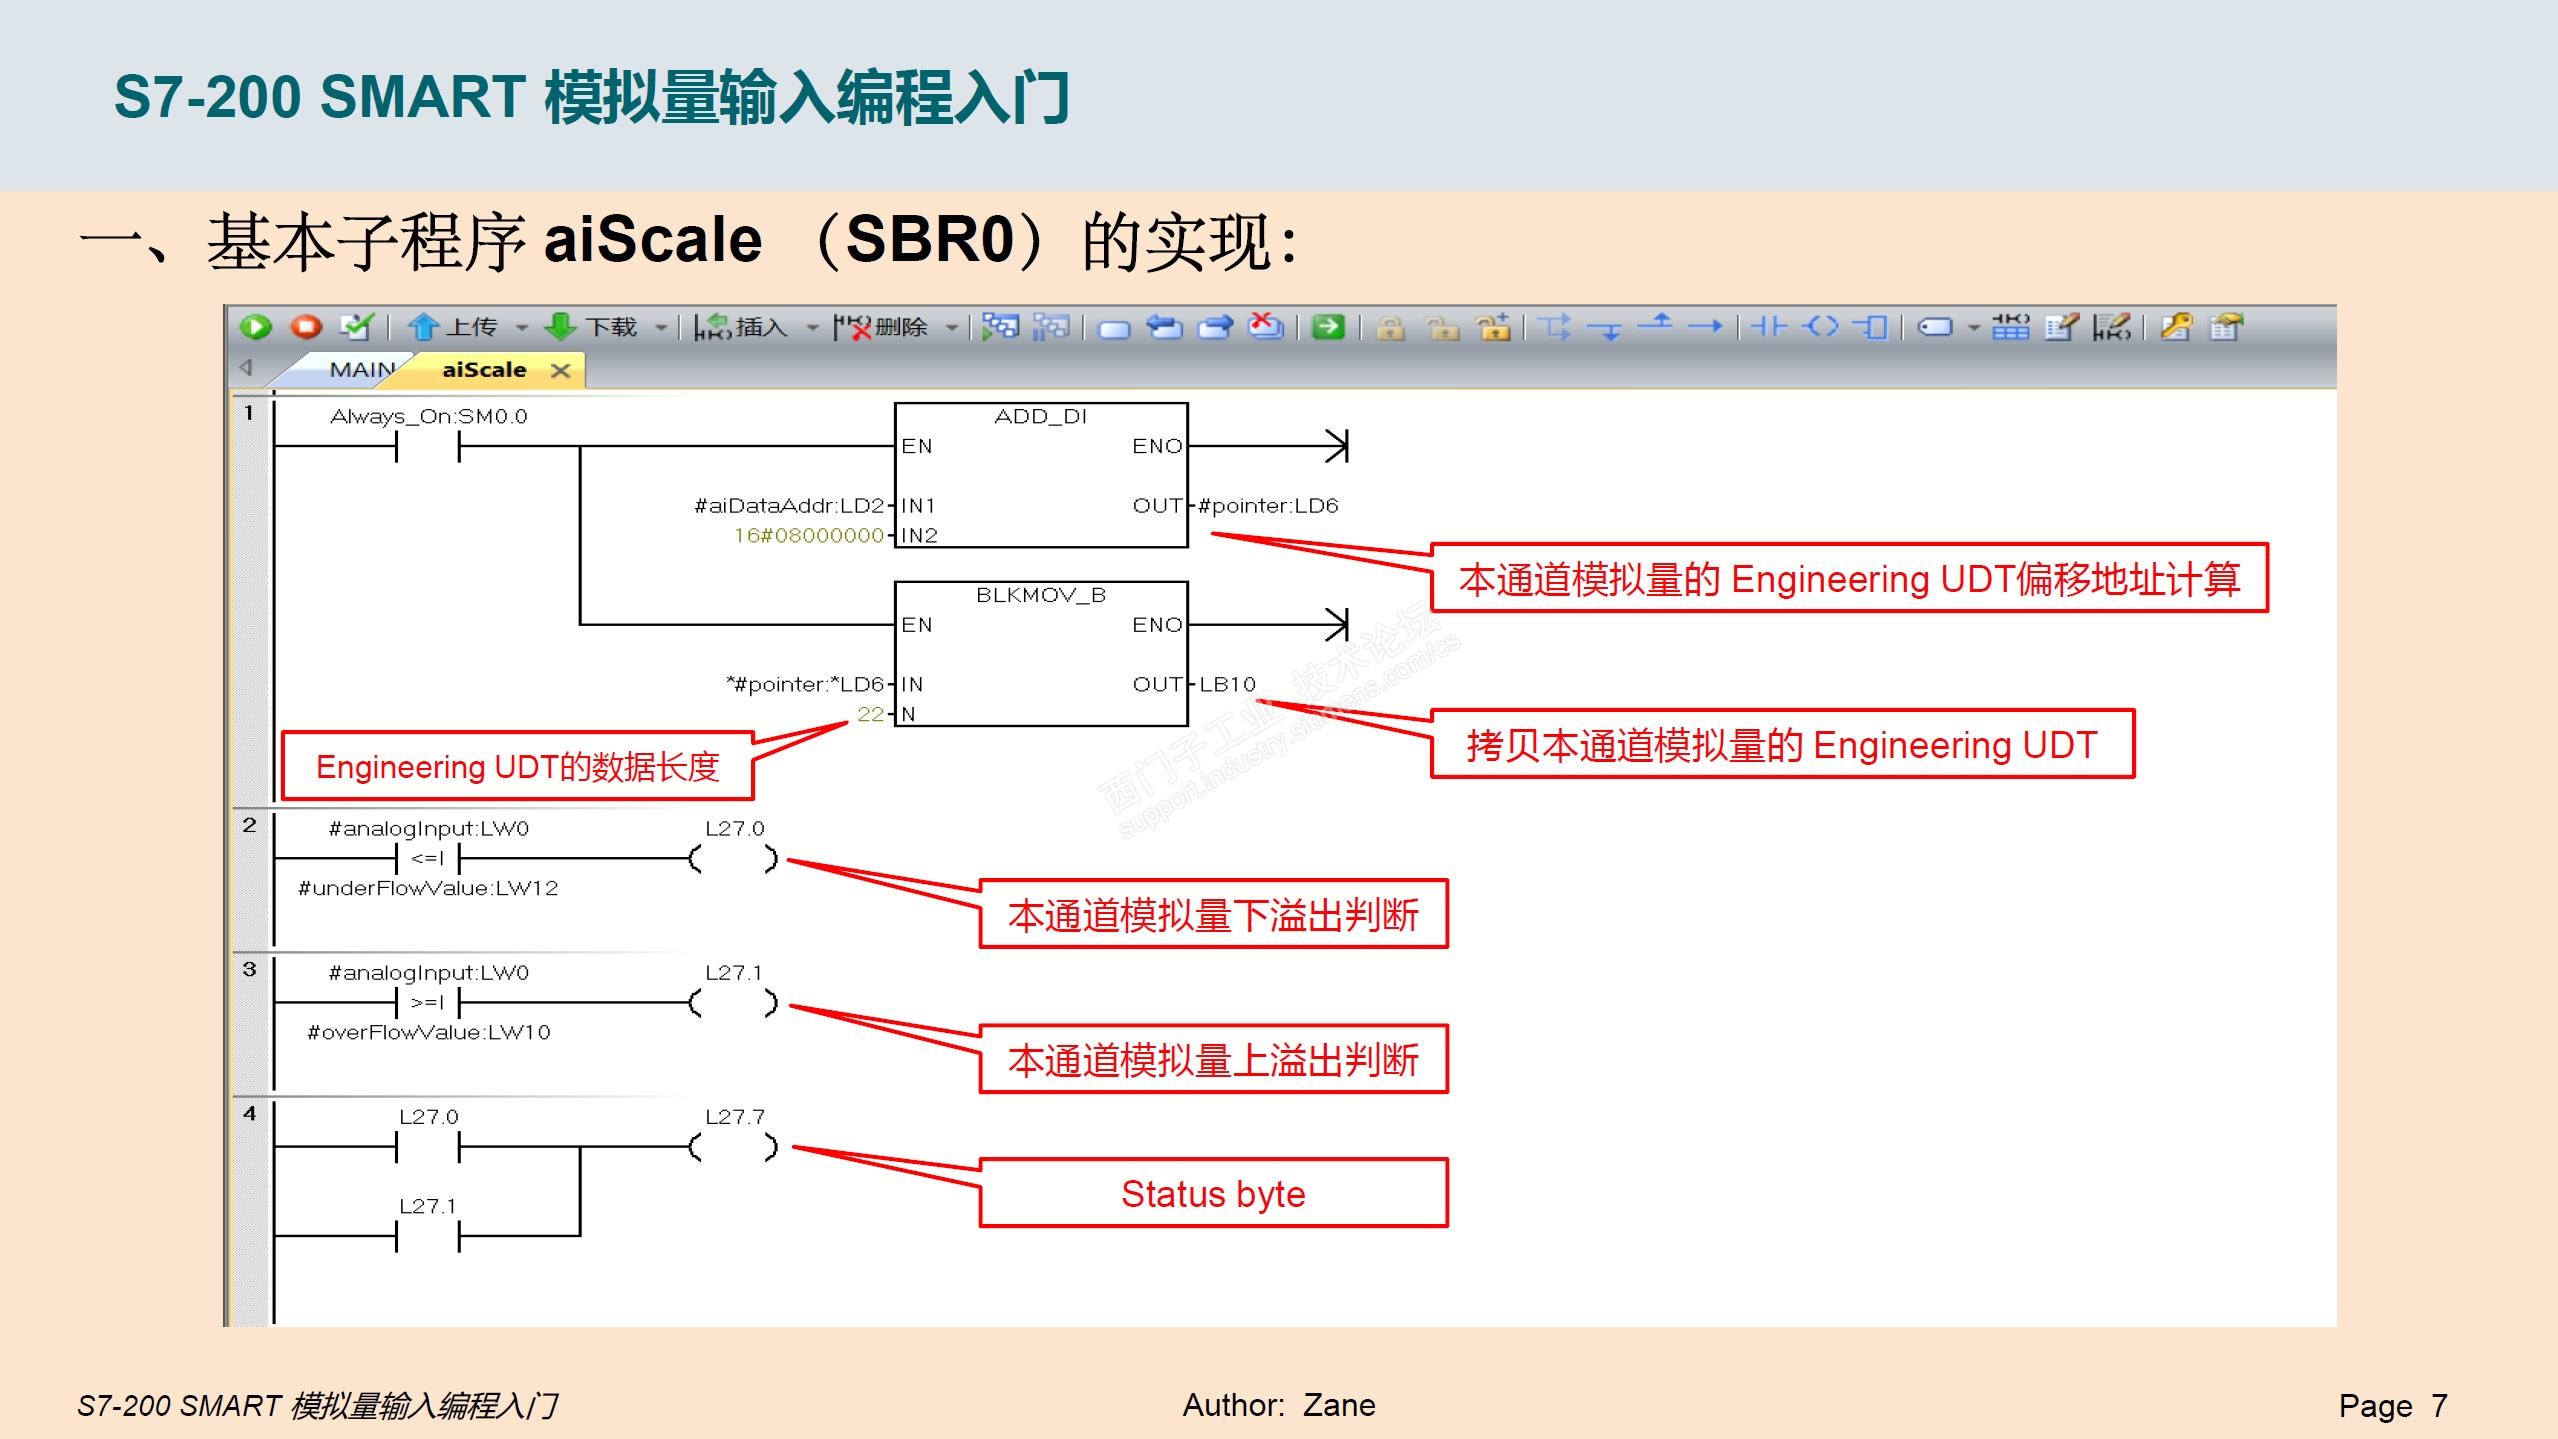2558x1439 pixels.
Task: Click the insert coil icon
Action: click(1820, 327)
